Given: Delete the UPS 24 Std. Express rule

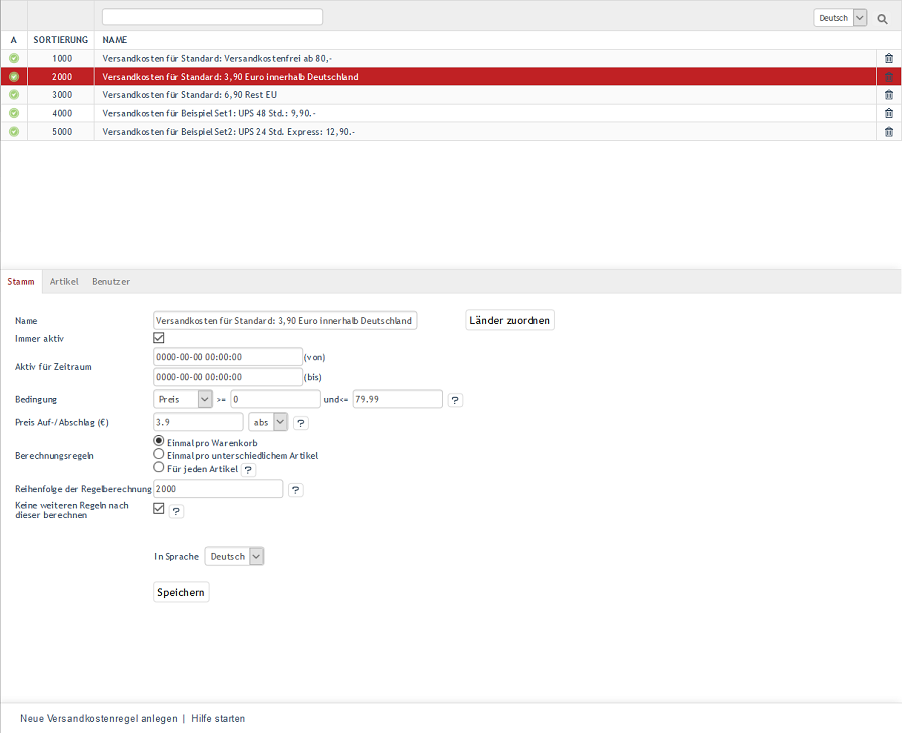Looking at the screenshot, I should (889, 131).
